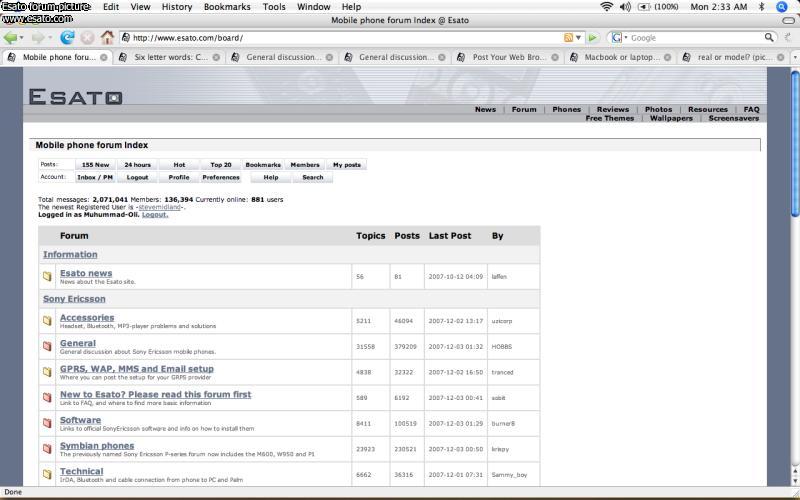
Task: Click the Members button
Action: point(305,165)
